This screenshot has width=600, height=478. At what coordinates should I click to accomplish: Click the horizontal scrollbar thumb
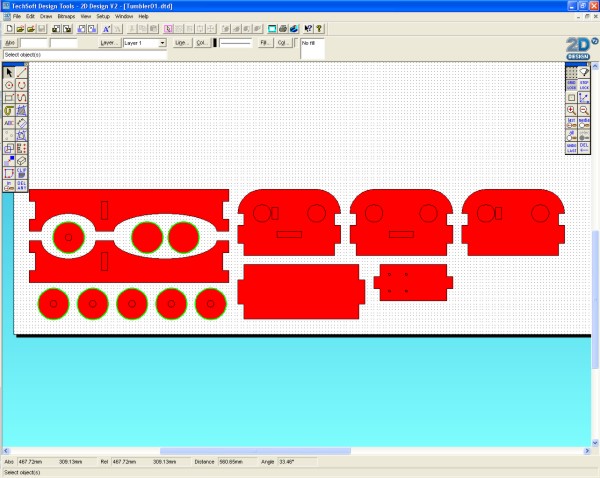click(255, 451)
